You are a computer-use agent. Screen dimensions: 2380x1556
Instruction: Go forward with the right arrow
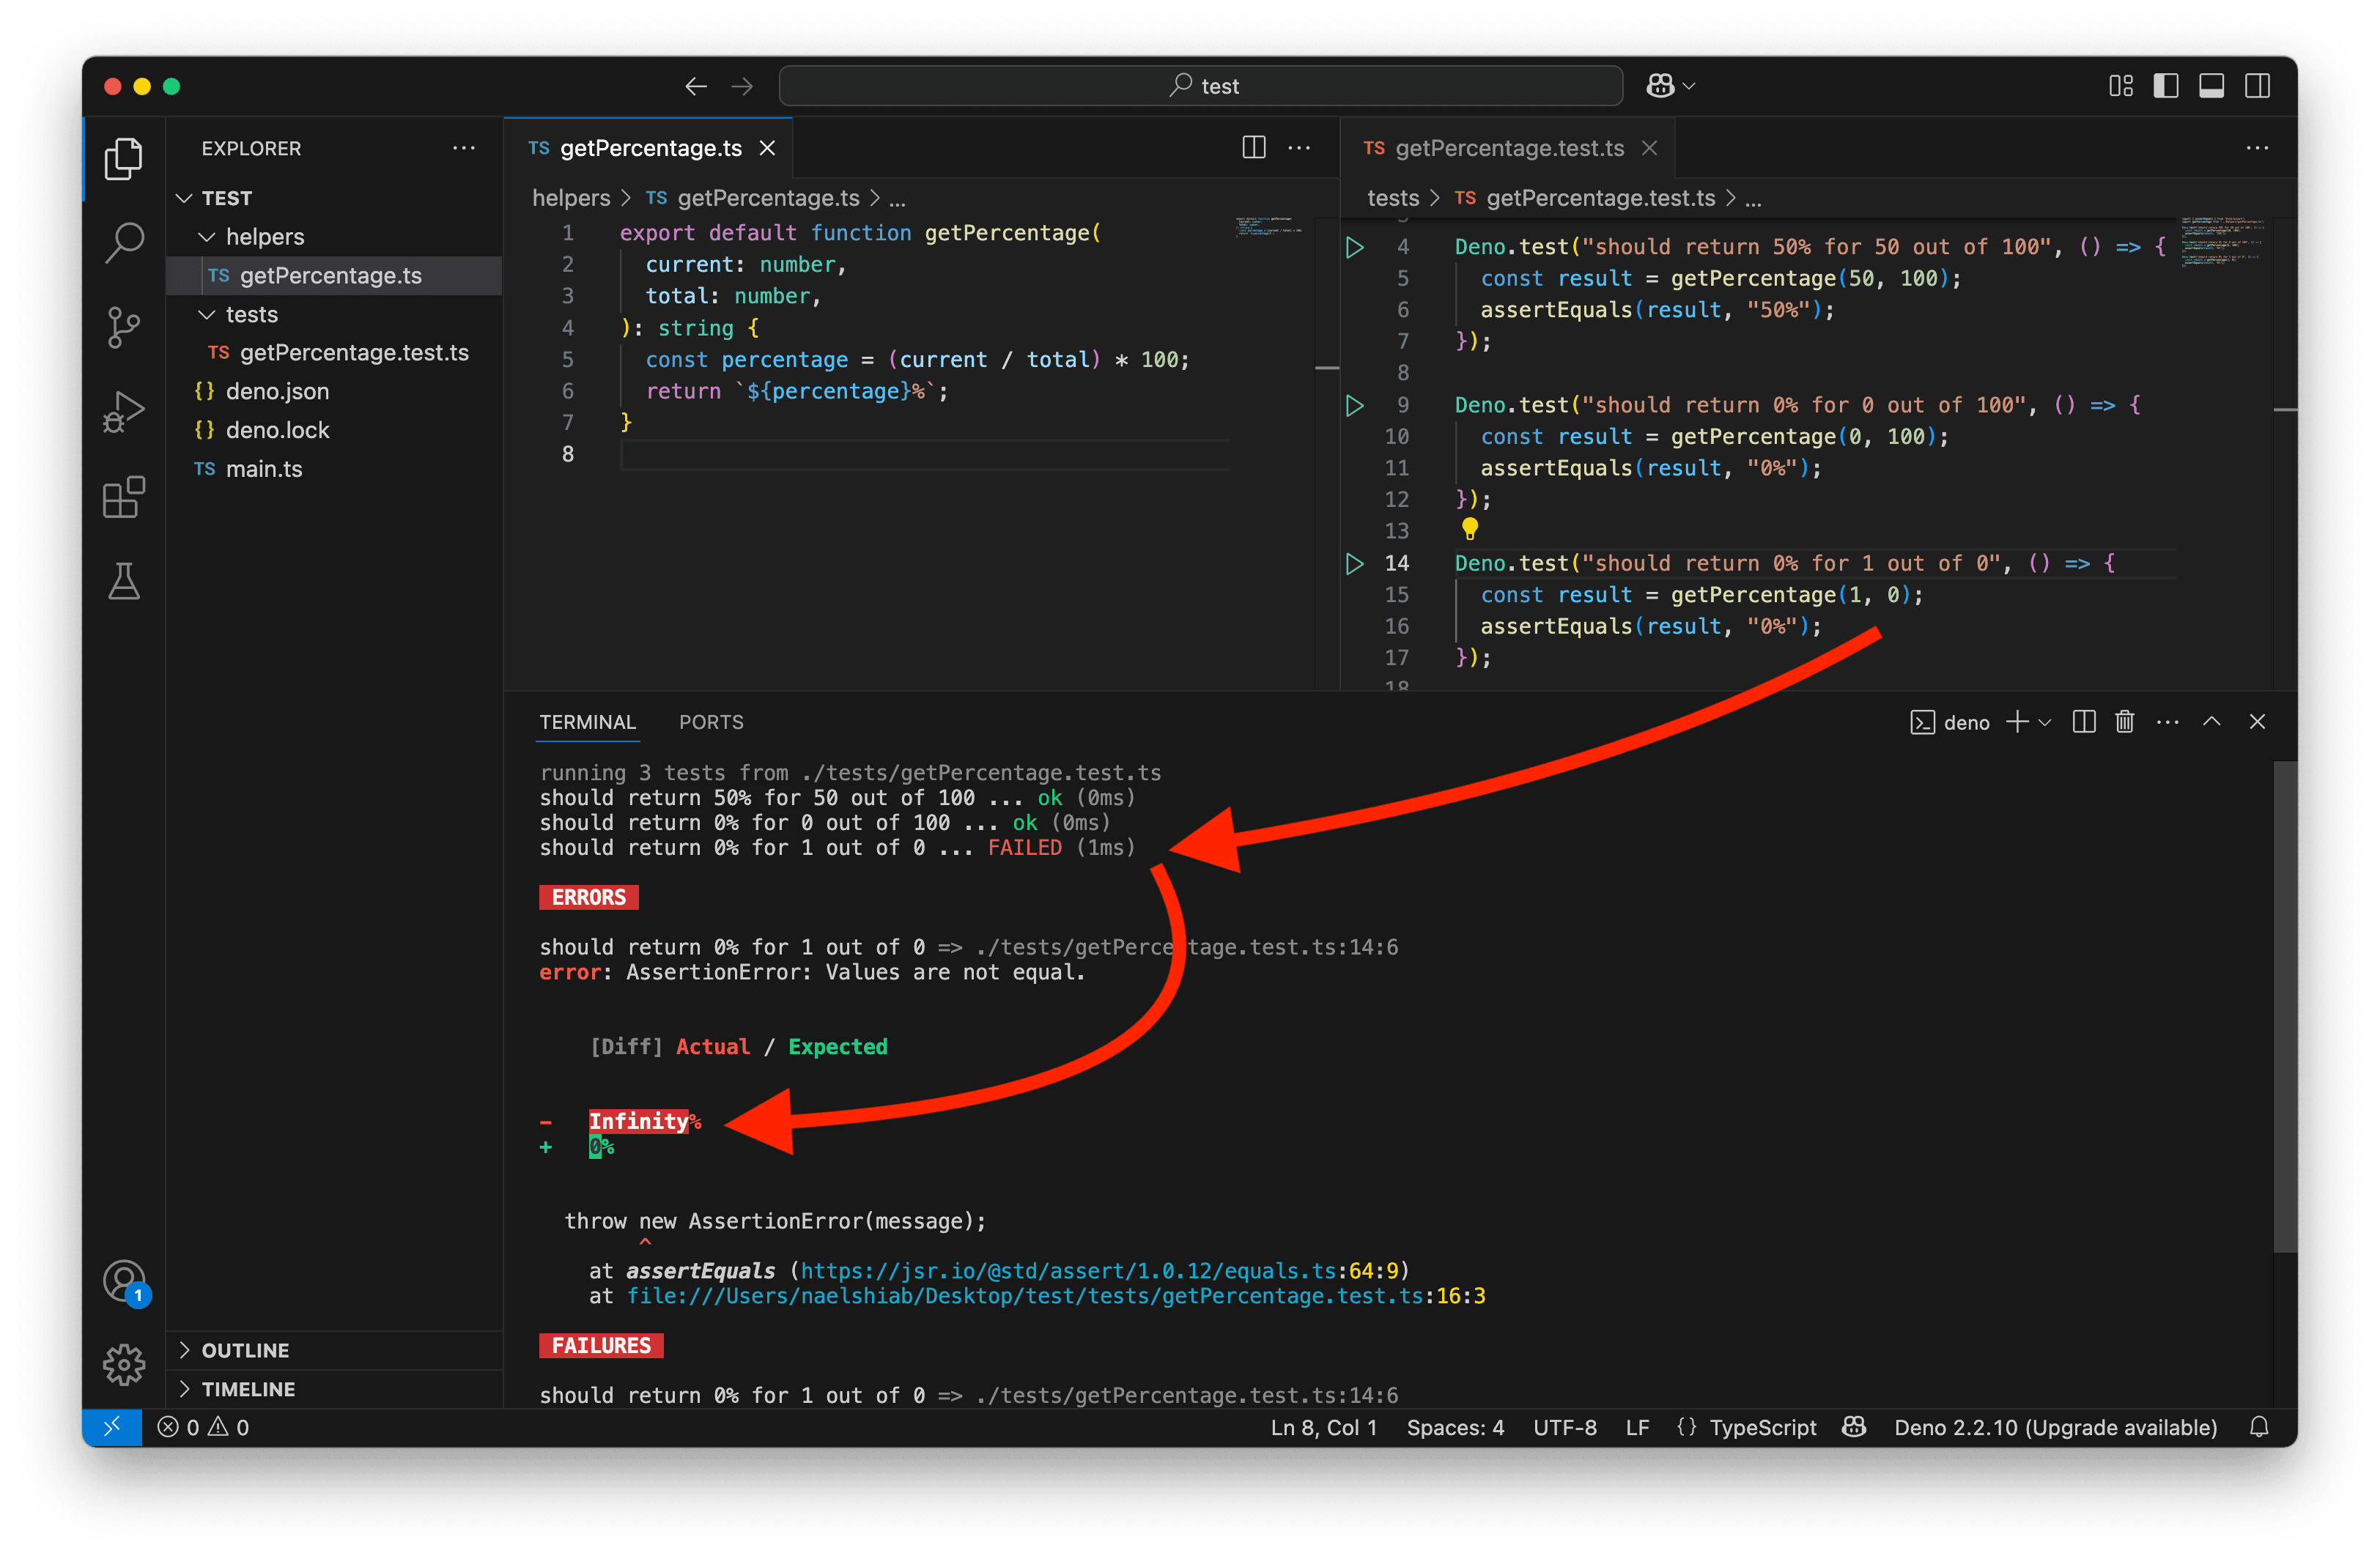tap(742, 86)
